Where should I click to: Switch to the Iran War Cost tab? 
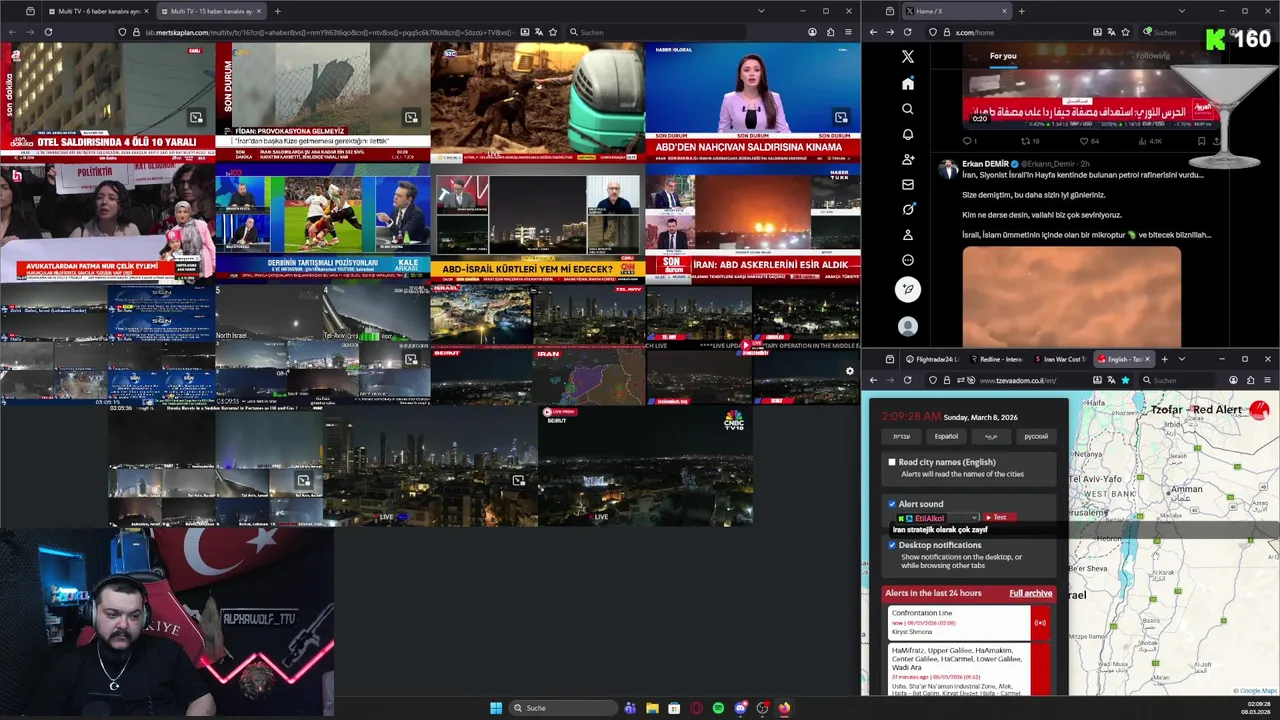1060,359
